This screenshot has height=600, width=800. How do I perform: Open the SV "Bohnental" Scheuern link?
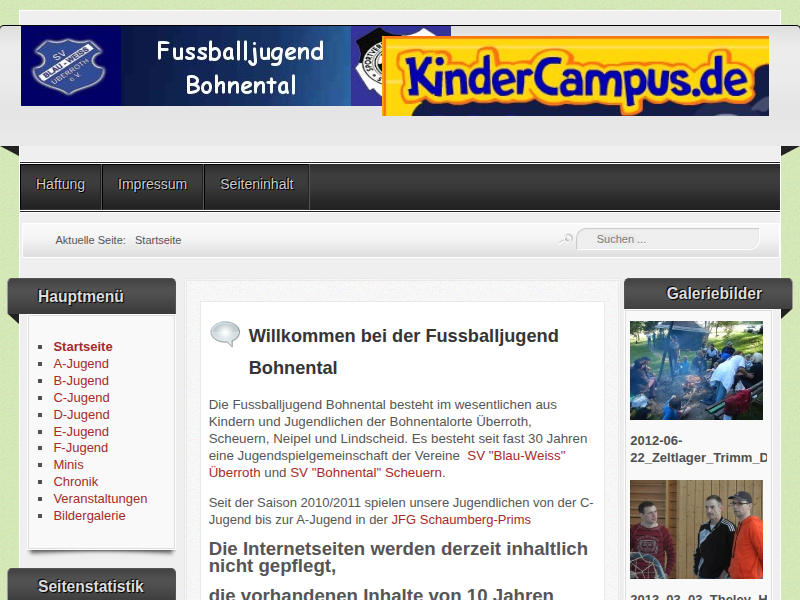(x=366, y=473)
